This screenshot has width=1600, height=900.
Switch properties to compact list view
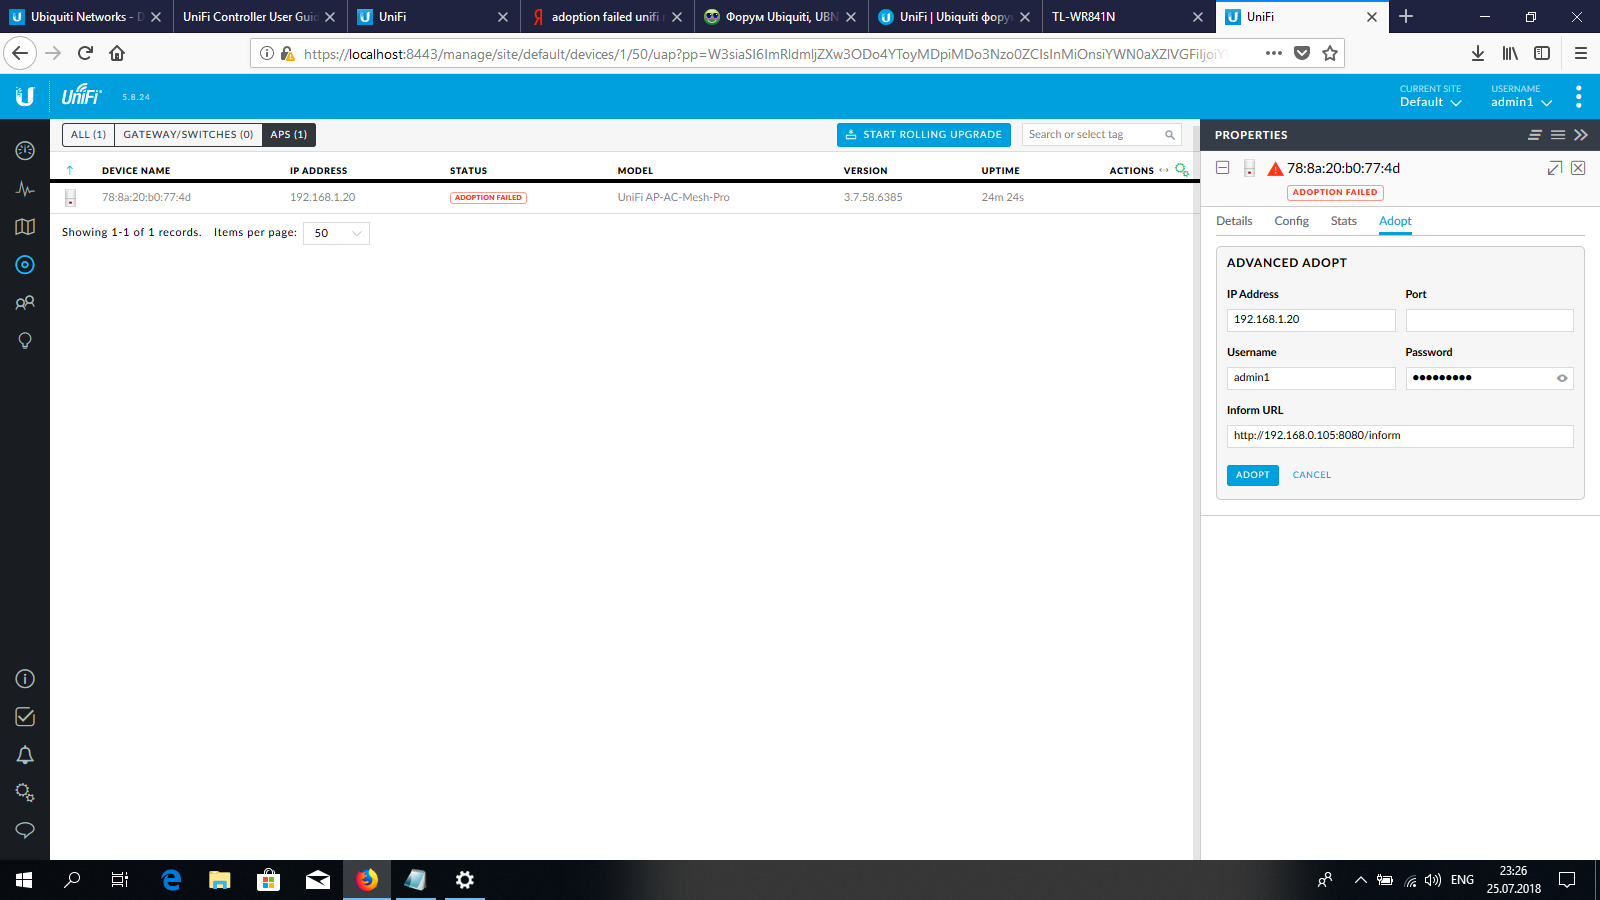tap(1535, 135)
